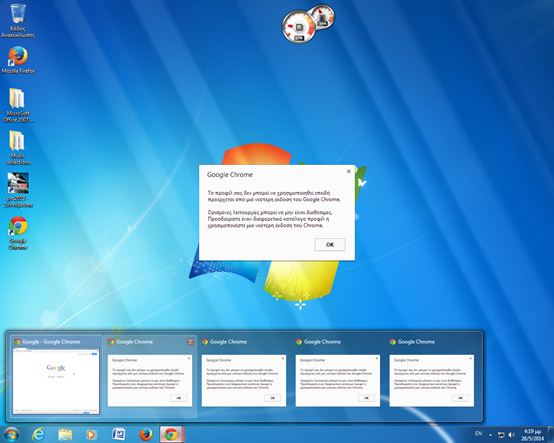This screenshot has height=443, width=554.
Task: Open the EN input language indicator
Action: (x=478, y=433)
